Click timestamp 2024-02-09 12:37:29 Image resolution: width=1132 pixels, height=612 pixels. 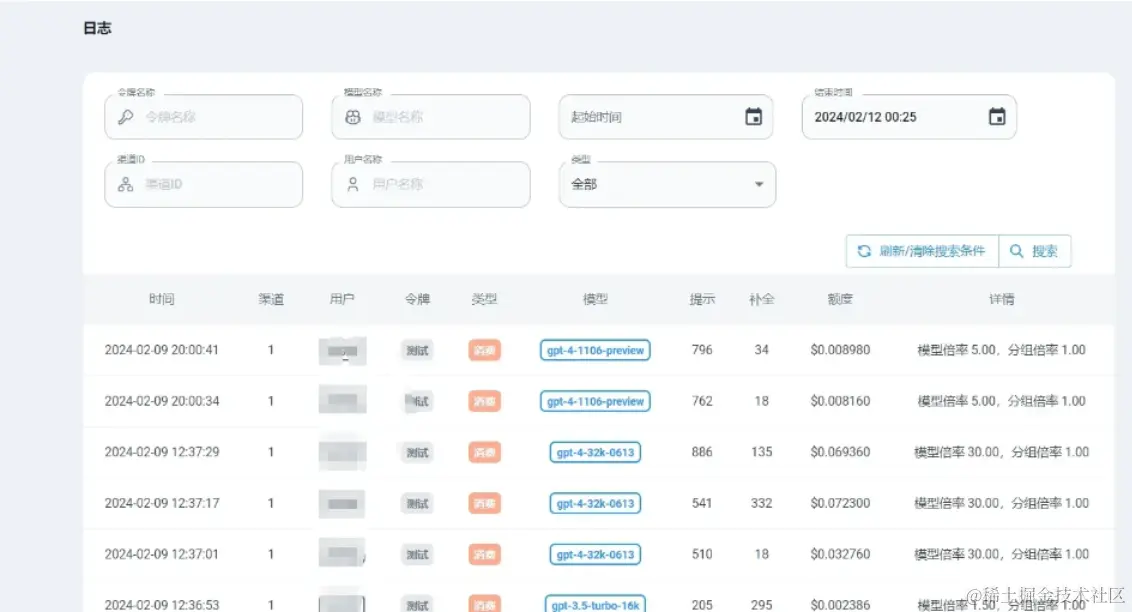tap(162, 453)
